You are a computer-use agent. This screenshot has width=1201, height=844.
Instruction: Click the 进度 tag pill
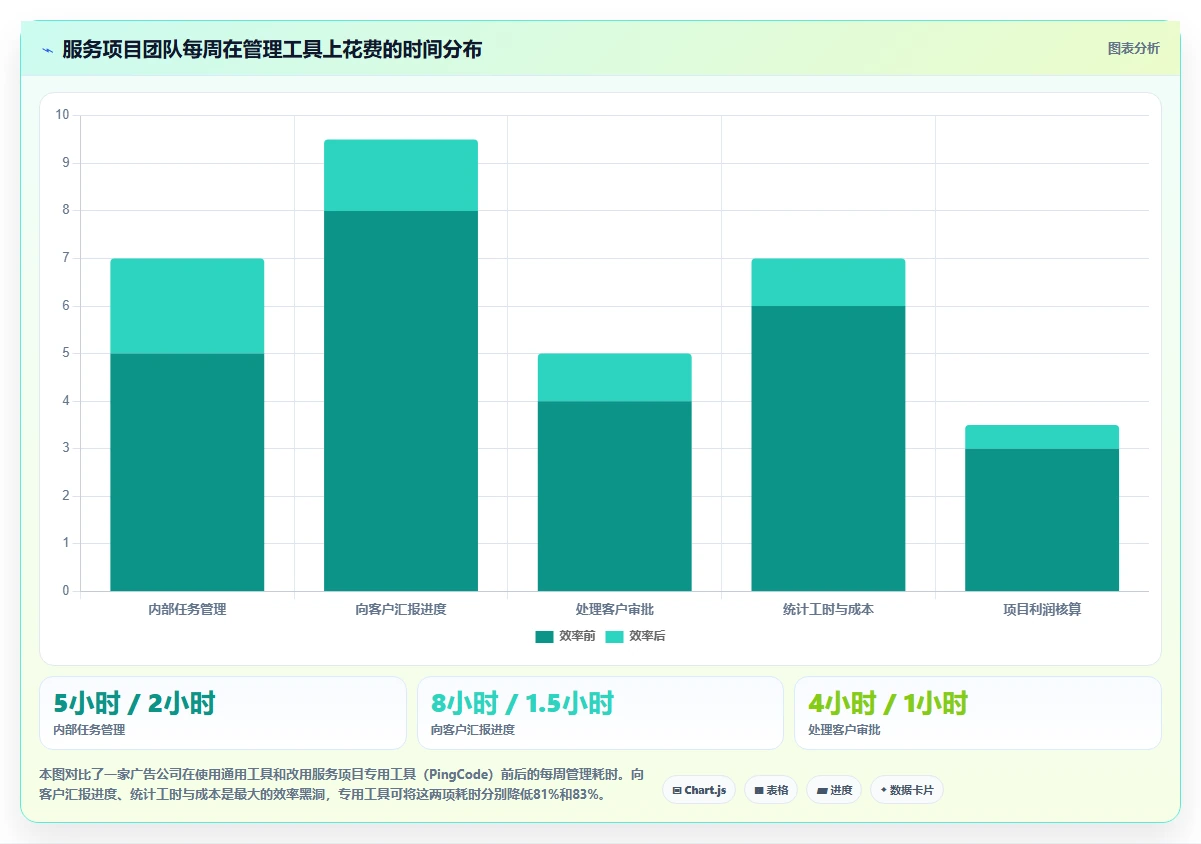point(834,790)
